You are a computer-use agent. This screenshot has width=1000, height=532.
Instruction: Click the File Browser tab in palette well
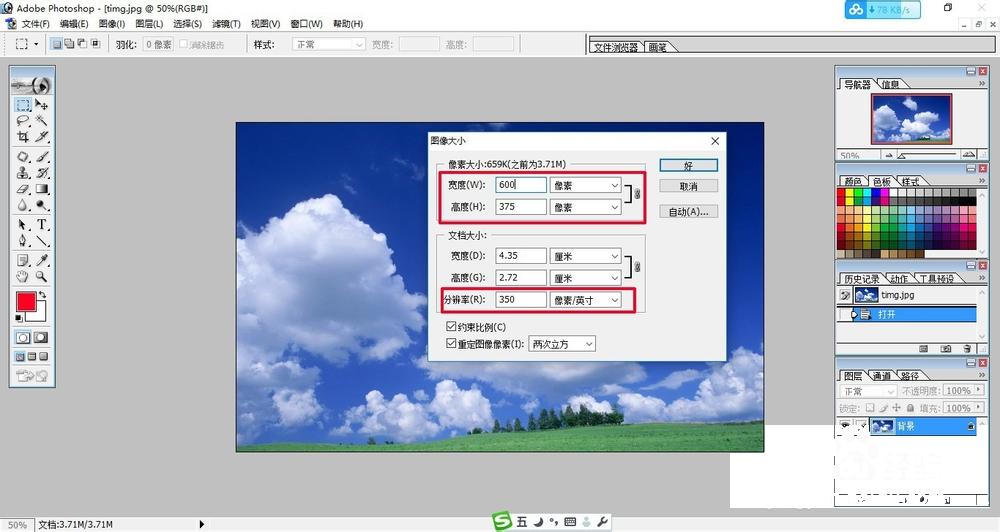pyautogui.click(x=615, y=47)
